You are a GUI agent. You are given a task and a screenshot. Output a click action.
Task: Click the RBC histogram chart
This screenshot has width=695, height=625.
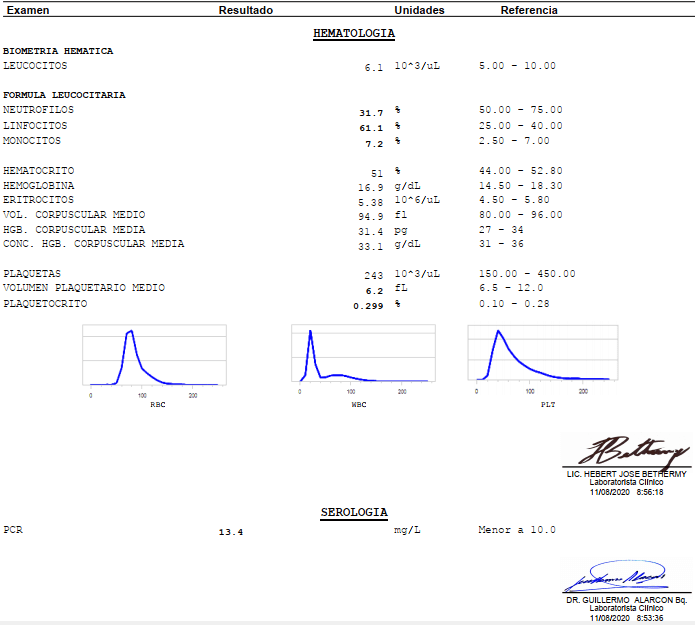157,357
